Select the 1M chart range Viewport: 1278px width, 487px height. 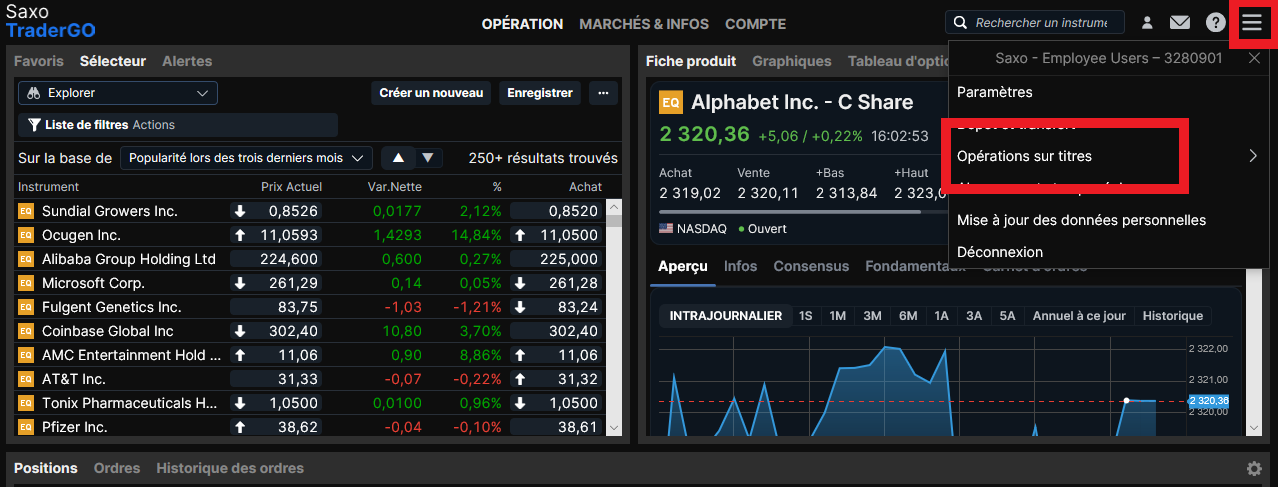[x=838, y=316]
